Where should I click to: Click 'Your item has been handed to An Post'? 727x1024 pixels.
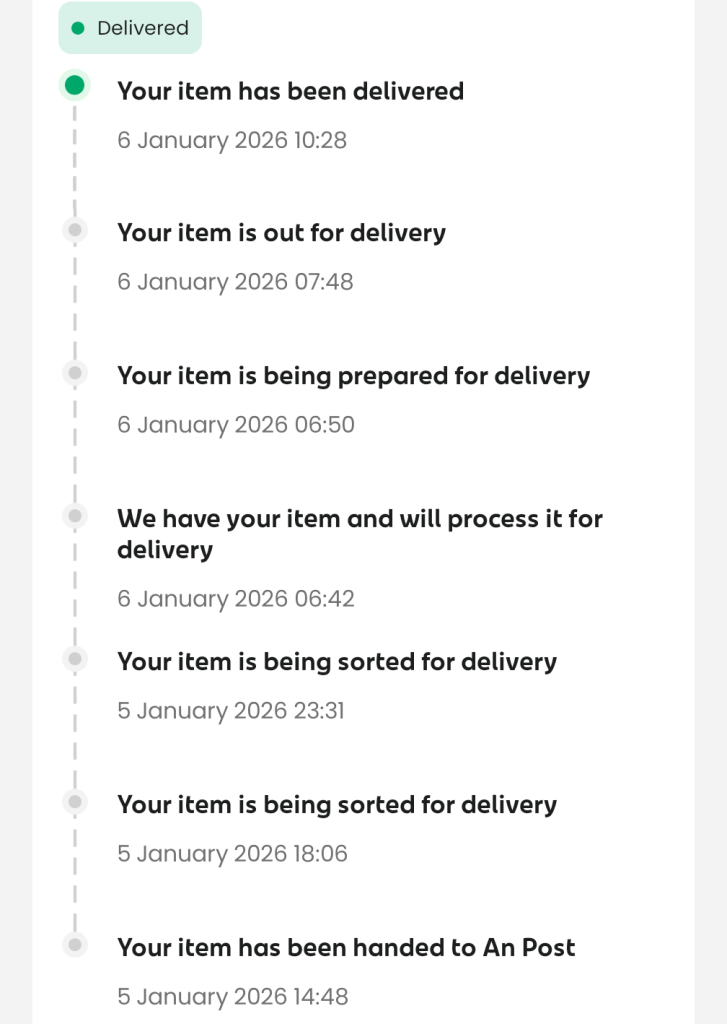346,948
